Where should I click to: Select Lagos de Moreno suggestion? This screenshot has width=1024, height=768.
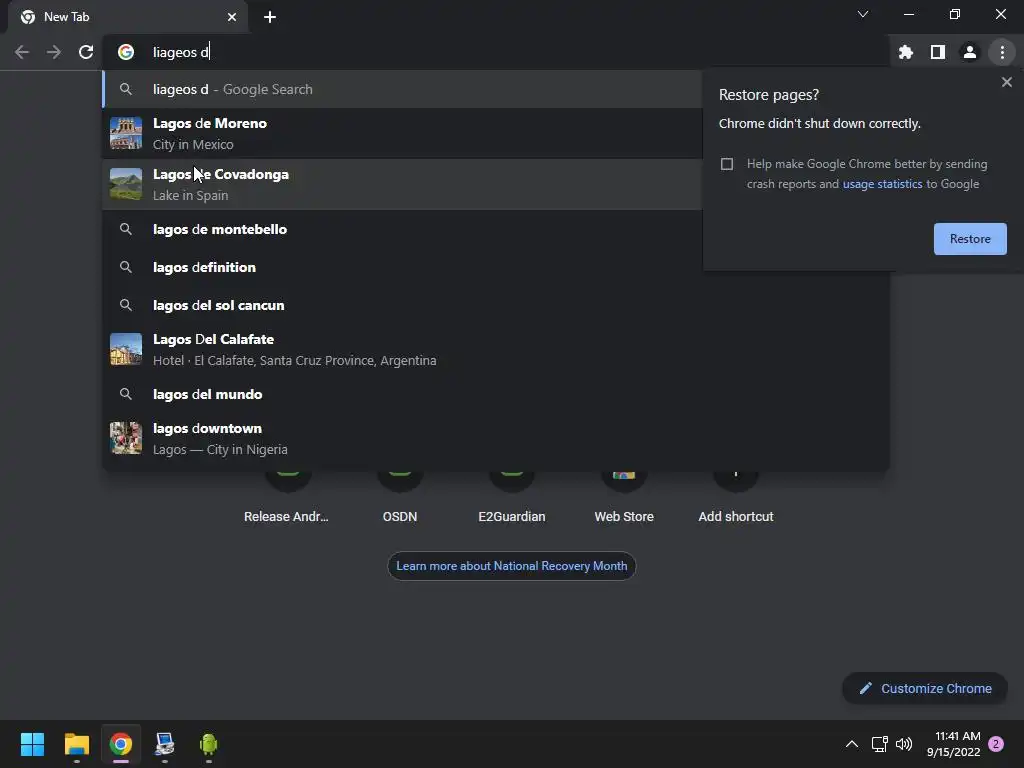coord(402,133)
